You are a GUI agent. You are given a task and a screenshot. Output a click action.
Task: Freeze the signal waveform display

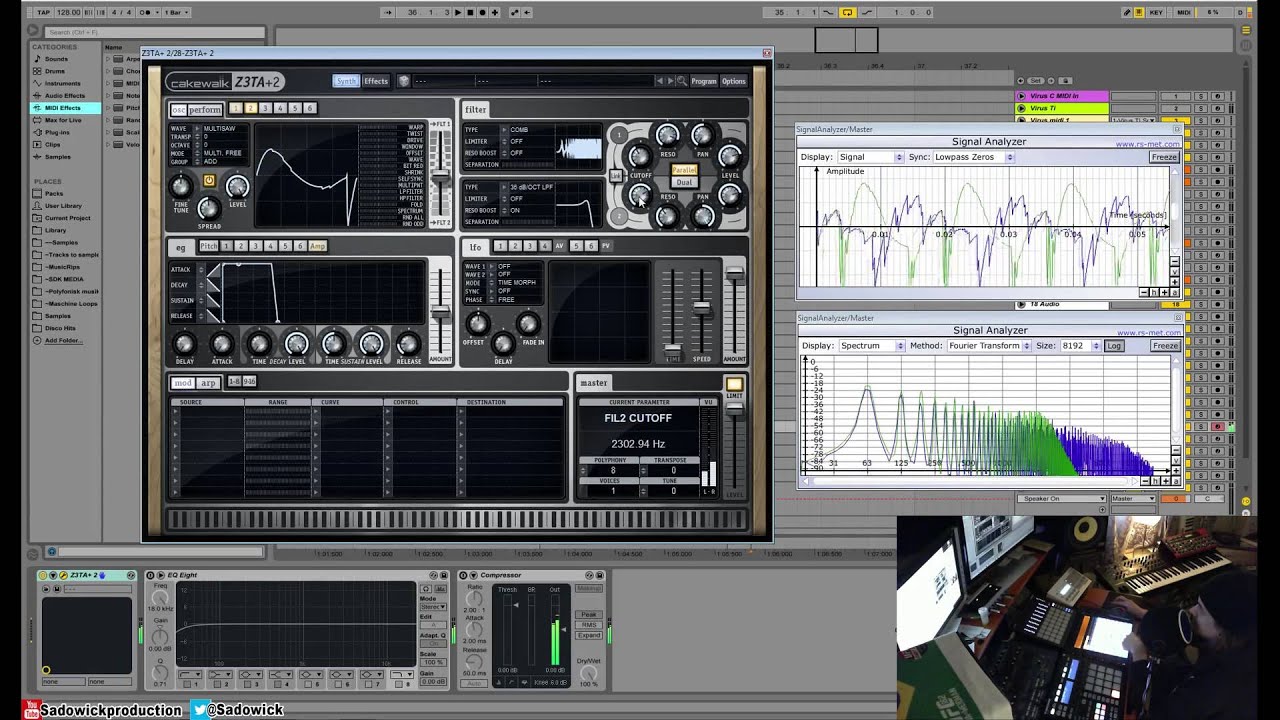coord(1164,157)
